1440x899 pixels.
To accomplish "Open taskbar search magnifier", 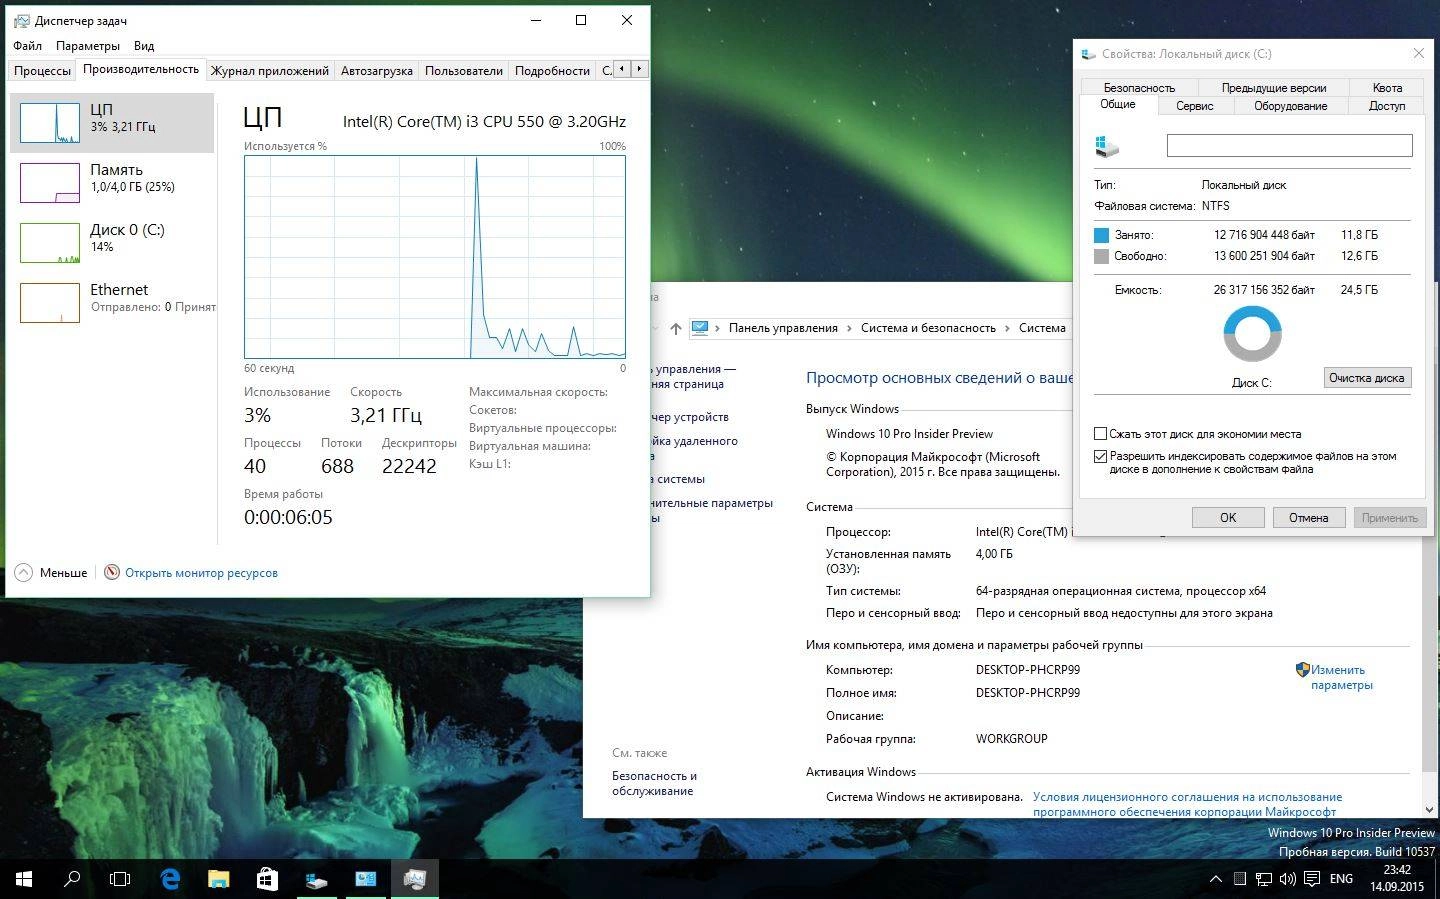I will pyautogui.click(x=72, y=879).
